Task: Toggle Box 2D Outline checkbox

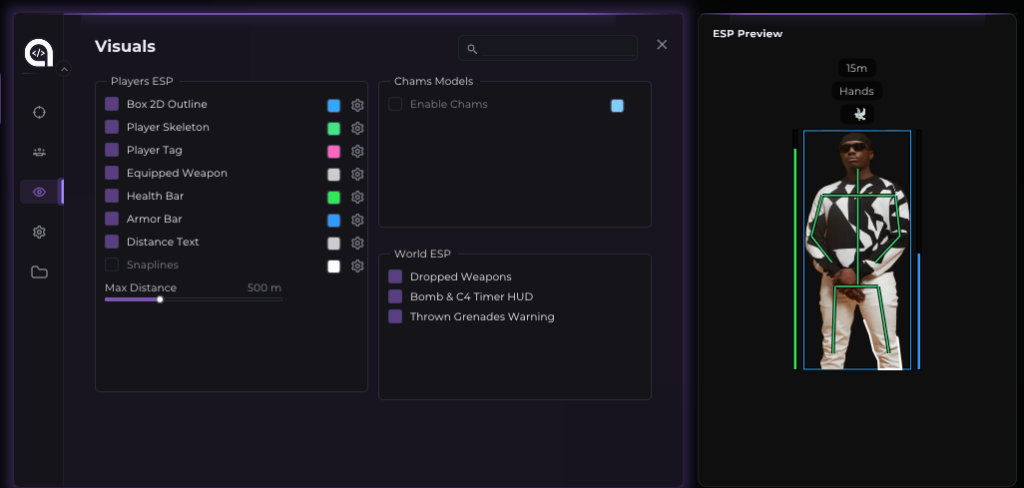Action: click(112, 104)
